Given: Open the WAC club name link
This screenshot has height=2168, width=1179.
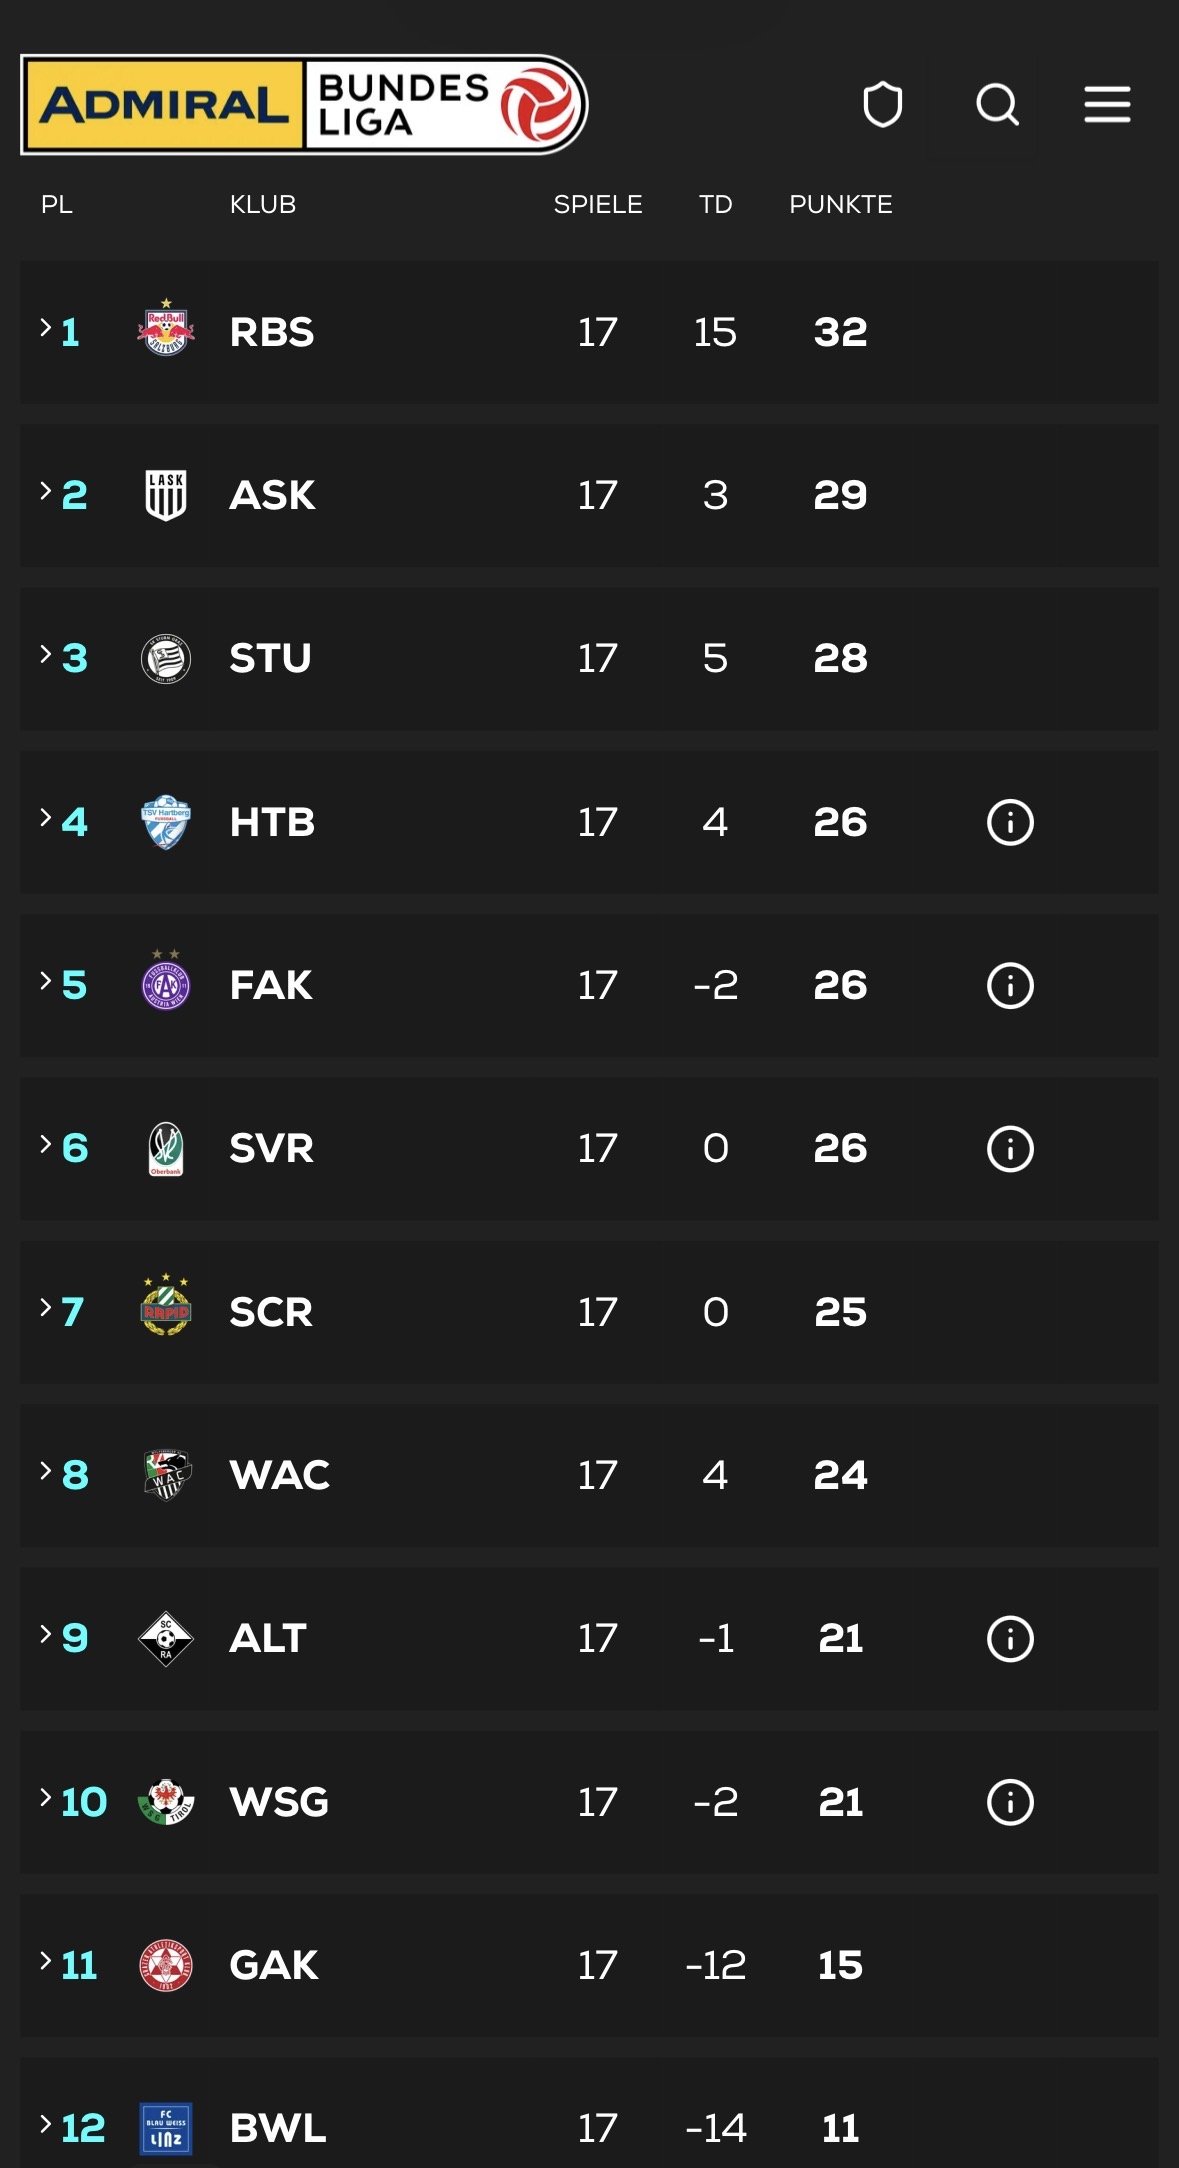Looking at the screenshot, I should pos(279,1475).
